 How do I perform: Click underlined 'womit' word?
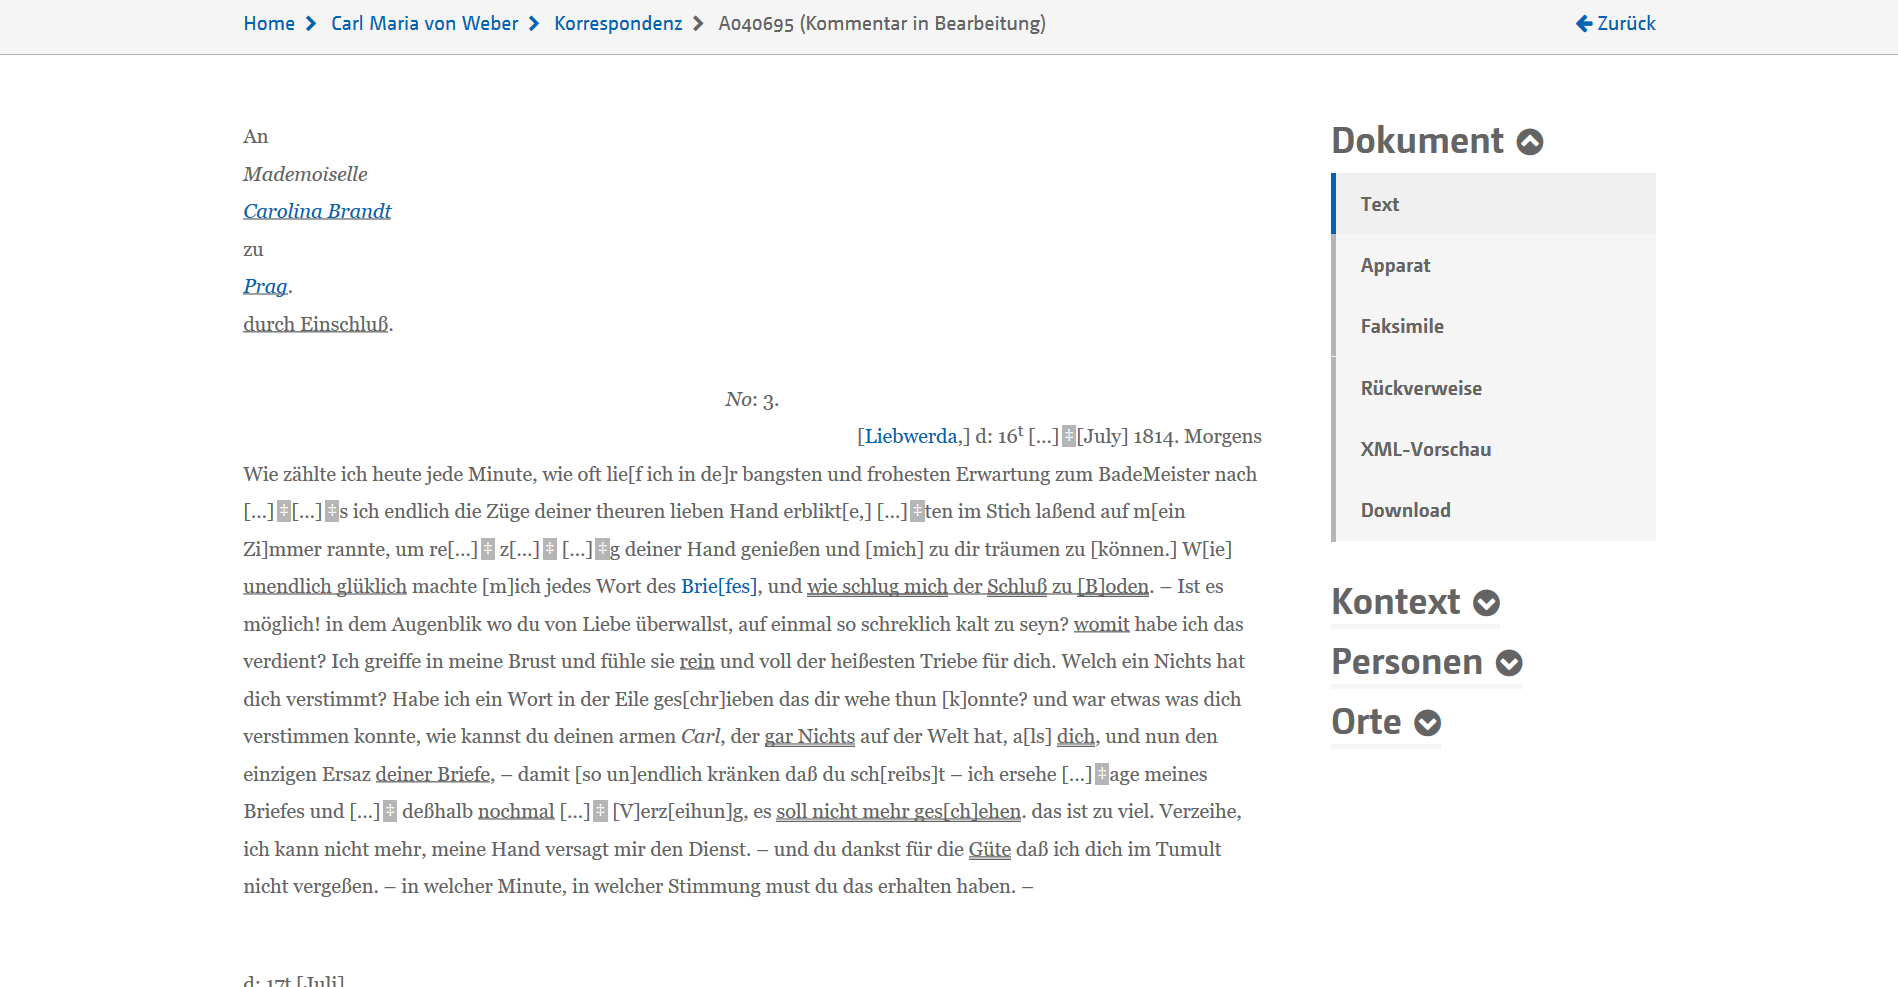tap(1101, 624)
